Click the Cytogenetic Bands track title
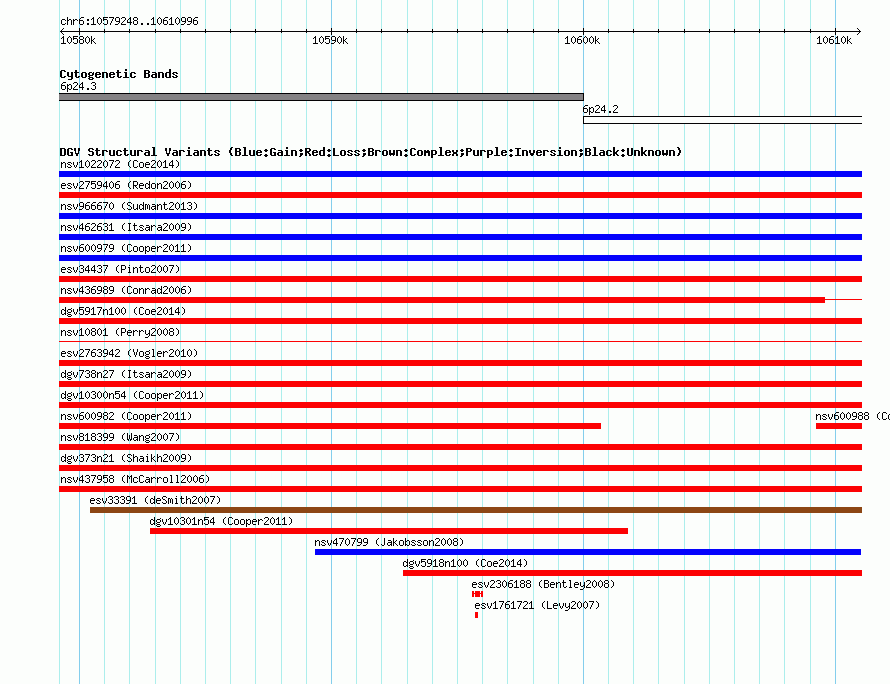 click(x=119, y=74)
